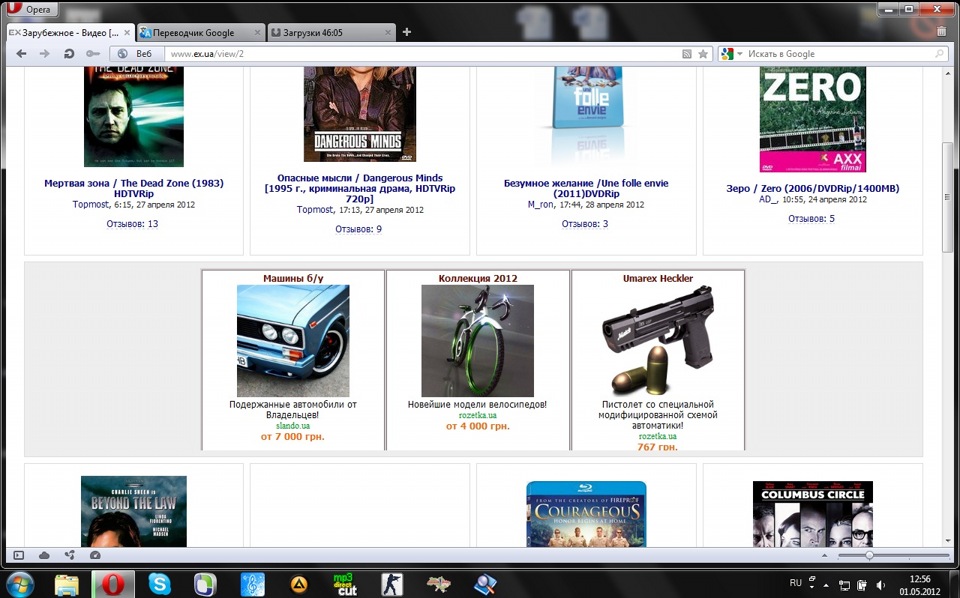Open Опасные мысли / Dangerous Minds link
The width and height of the screenshot is (960, 598).
tap(359, 188)
